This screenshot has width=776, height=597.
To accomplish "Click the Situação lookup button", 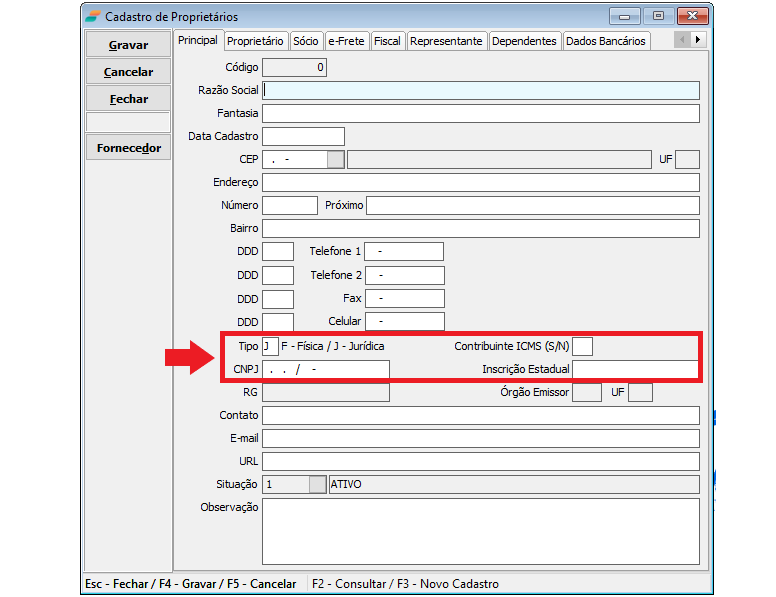I will coord(318,484).
